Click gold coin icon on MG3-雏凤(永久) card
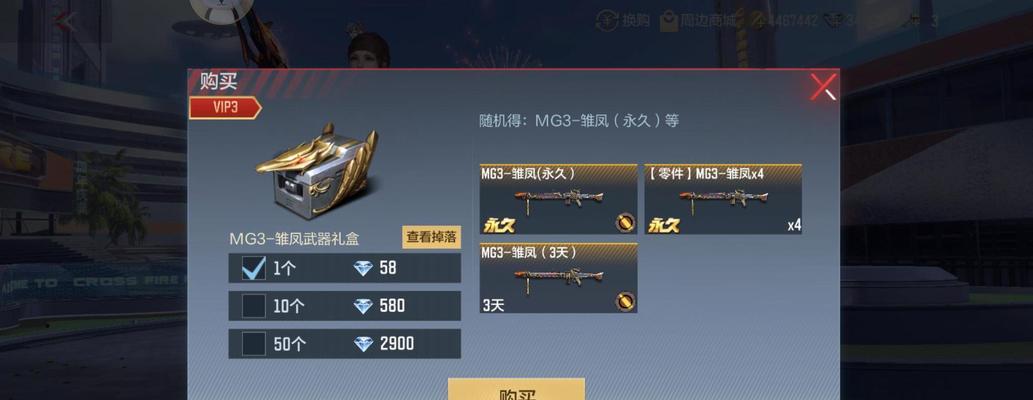The image size is (1033, 400). coord(625,223)
